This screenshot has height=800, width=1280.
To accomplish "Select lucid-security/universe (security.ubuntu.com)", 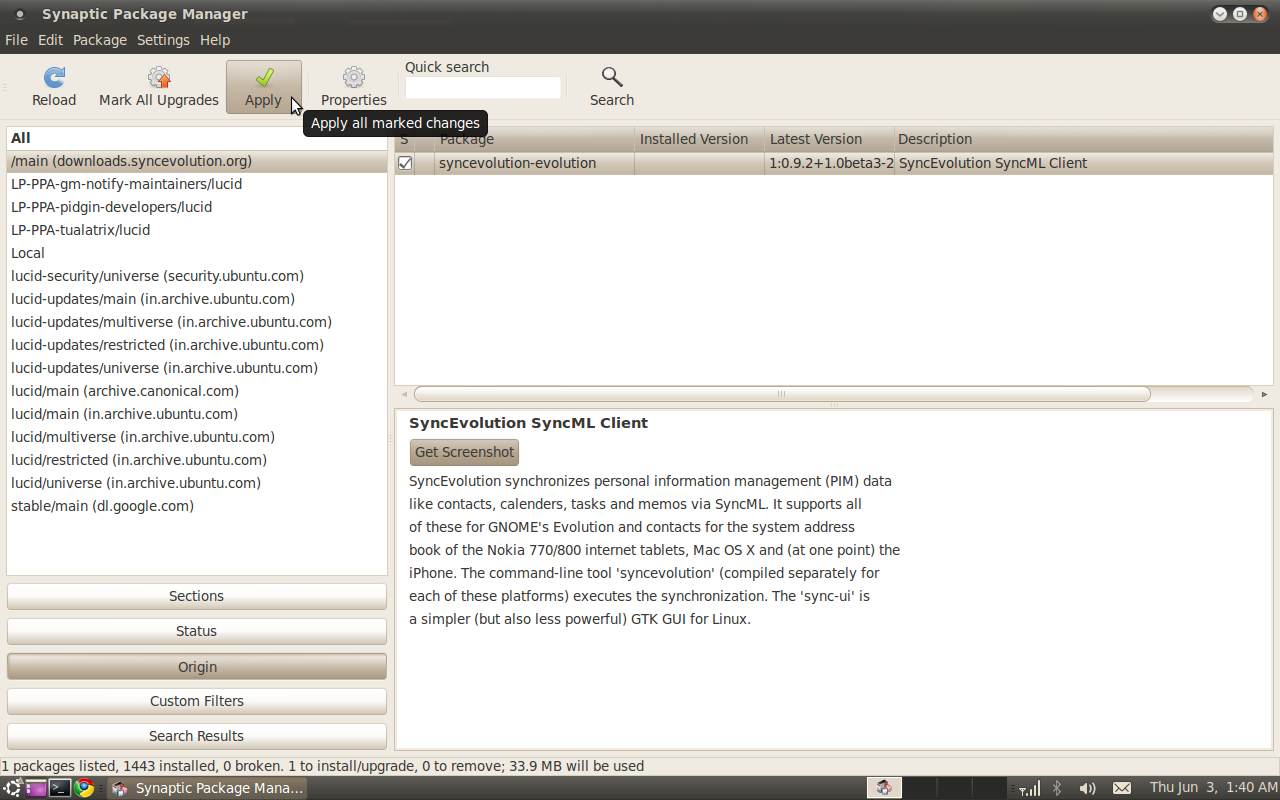I will pos(197,276).
